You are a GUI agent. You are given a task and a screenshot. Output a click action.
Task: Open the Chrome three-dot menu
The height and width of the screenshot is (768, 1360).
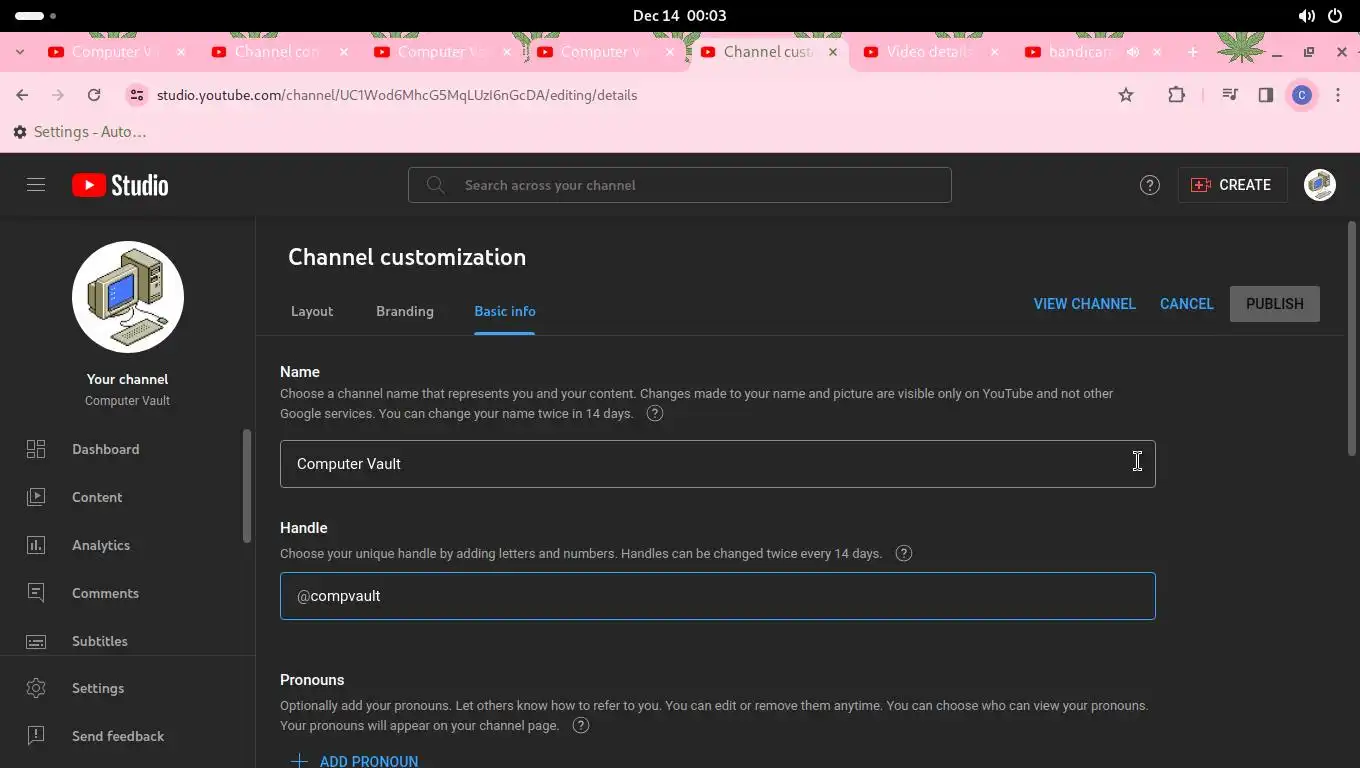(x=1338, y=95)
